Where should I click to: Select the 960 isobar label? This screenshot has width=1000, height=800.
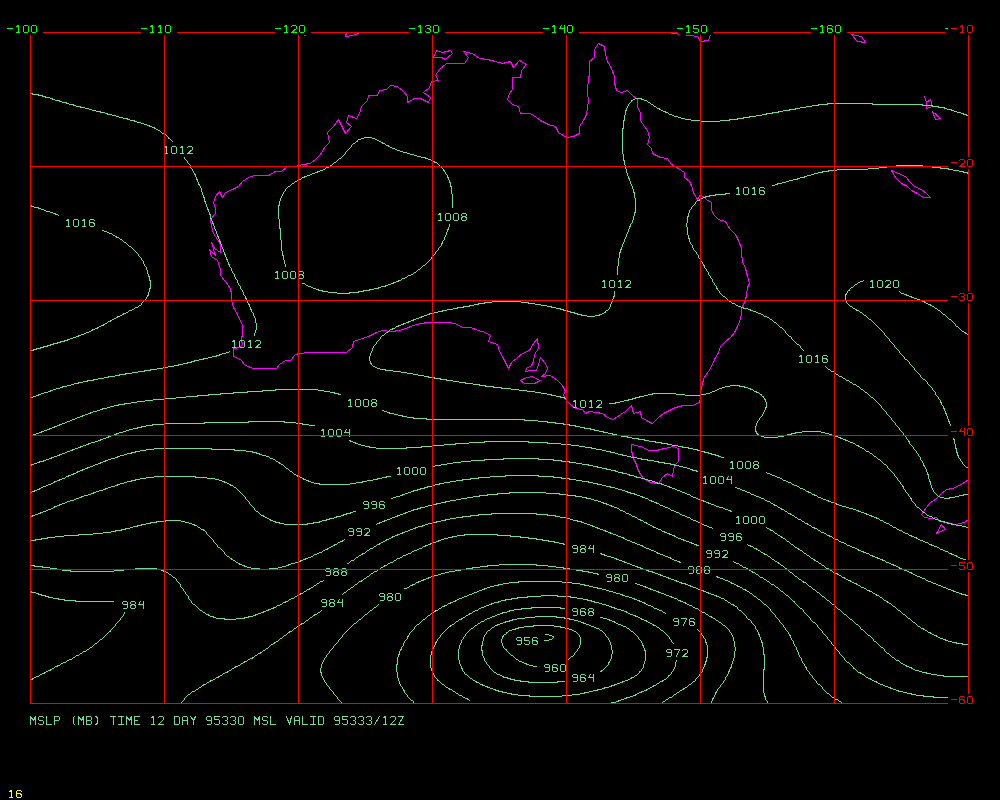pyautogui.click(x=554, y=668)
